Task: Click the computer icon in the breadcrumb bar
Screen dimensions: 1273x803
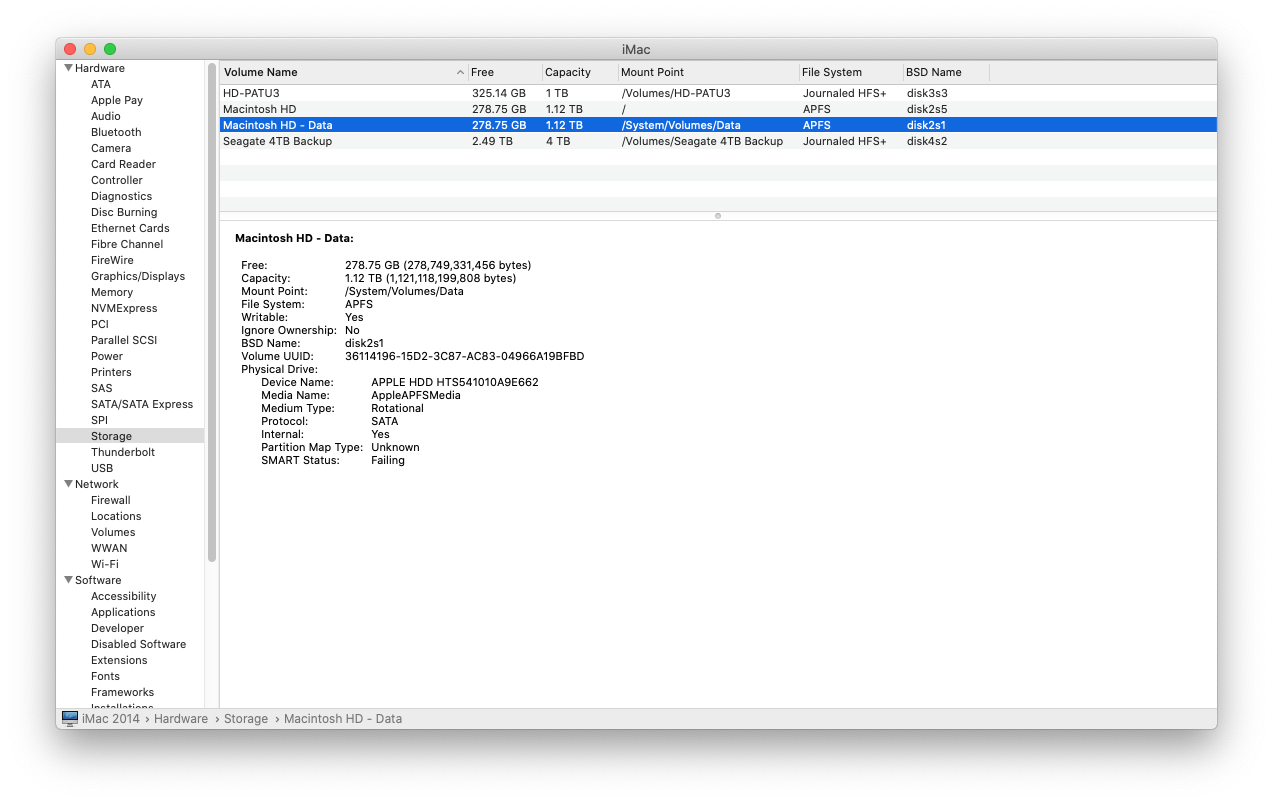Action: (x=69, y=718)
